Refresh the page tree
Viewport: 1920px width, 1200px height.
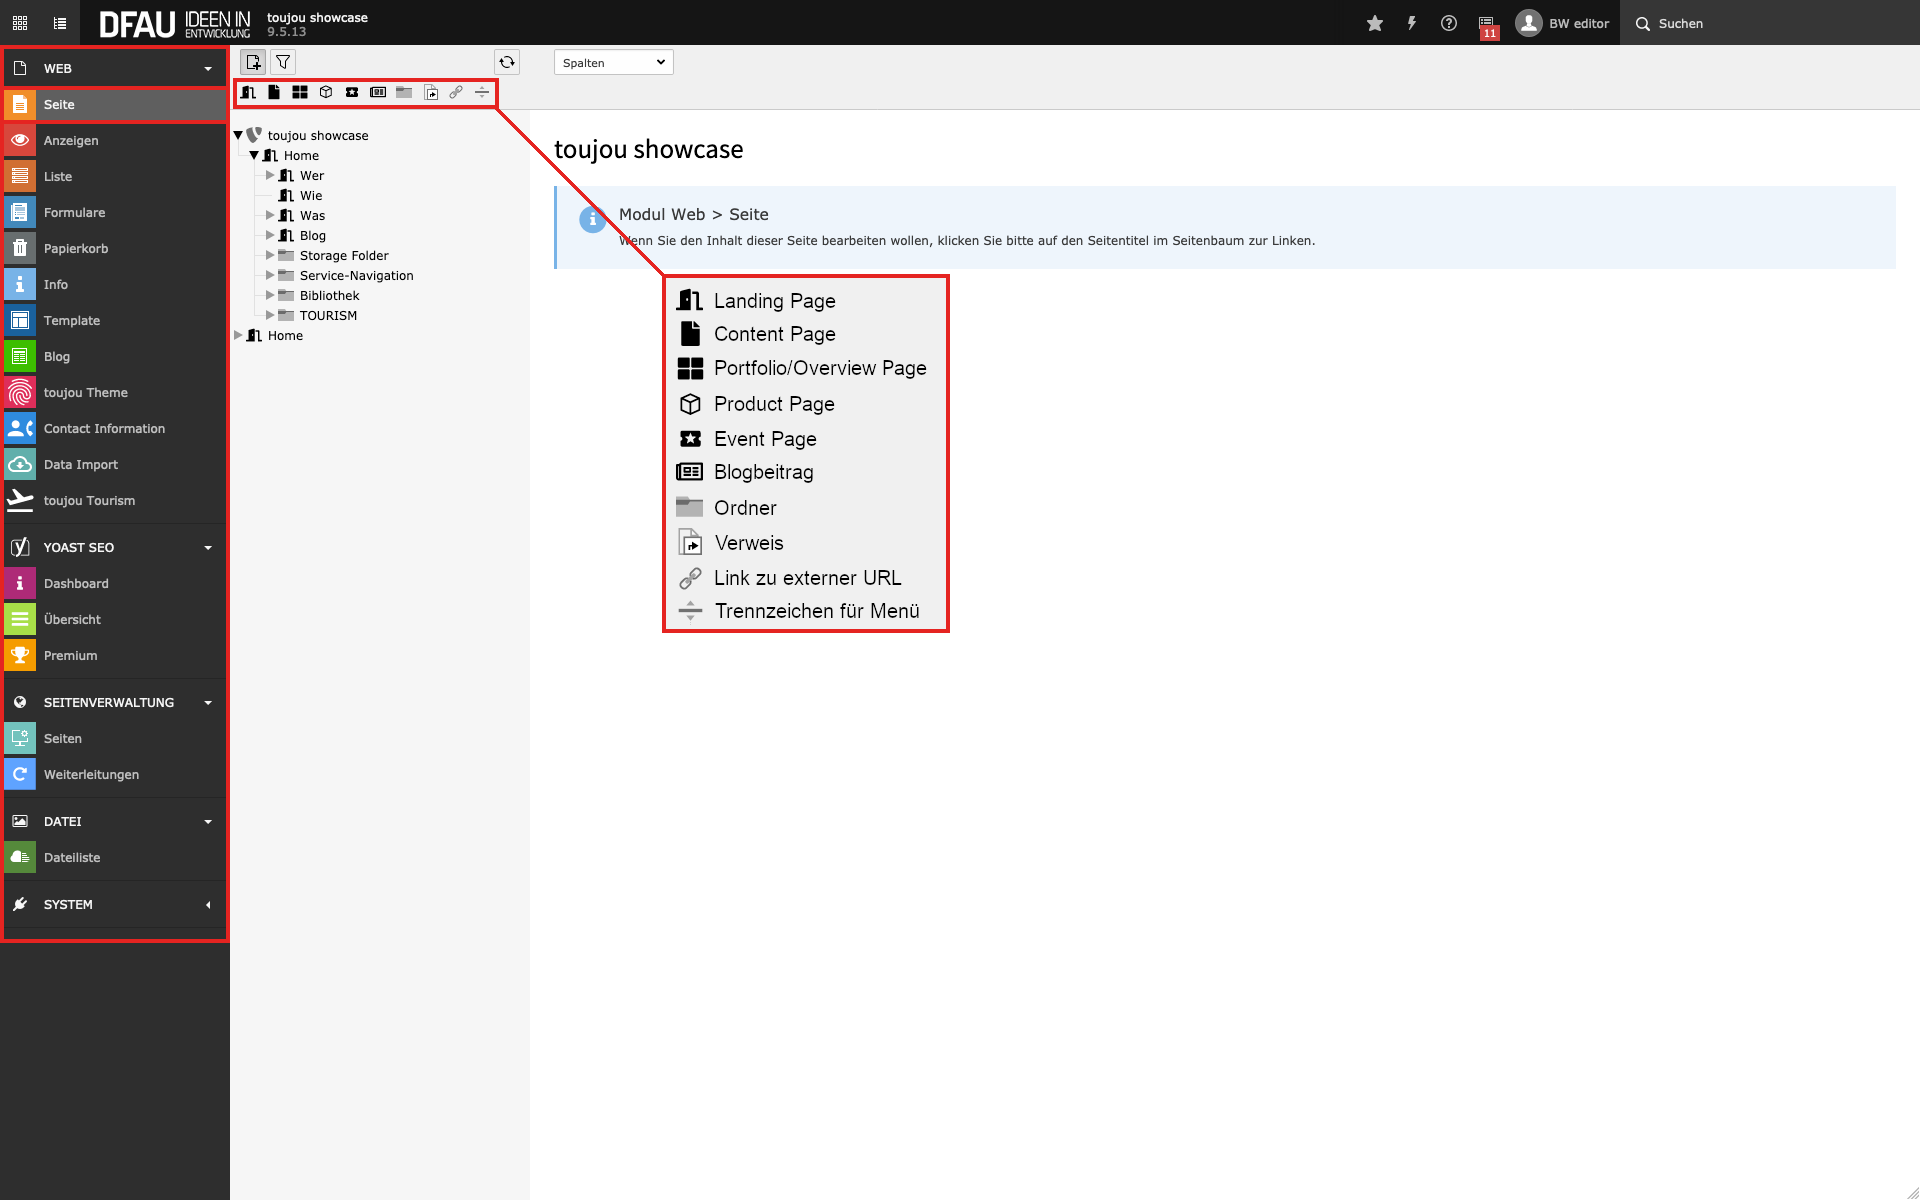[507, 62]
